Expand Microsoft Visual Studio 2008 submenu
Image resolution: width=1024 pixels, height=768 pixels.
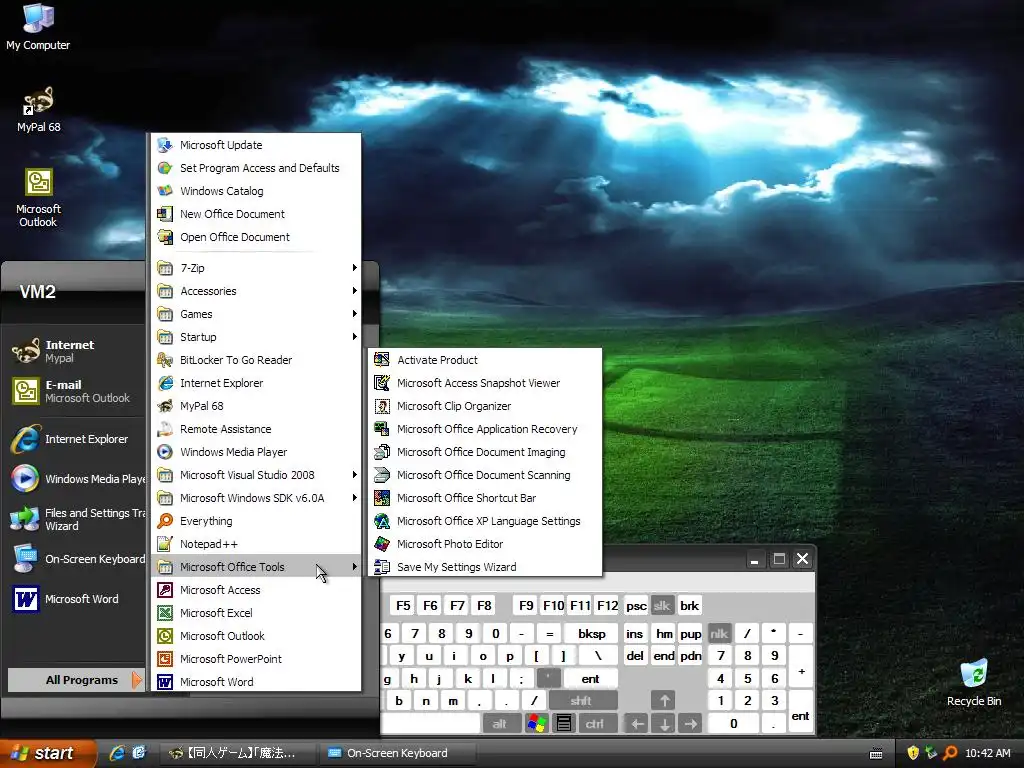(256, 475)
